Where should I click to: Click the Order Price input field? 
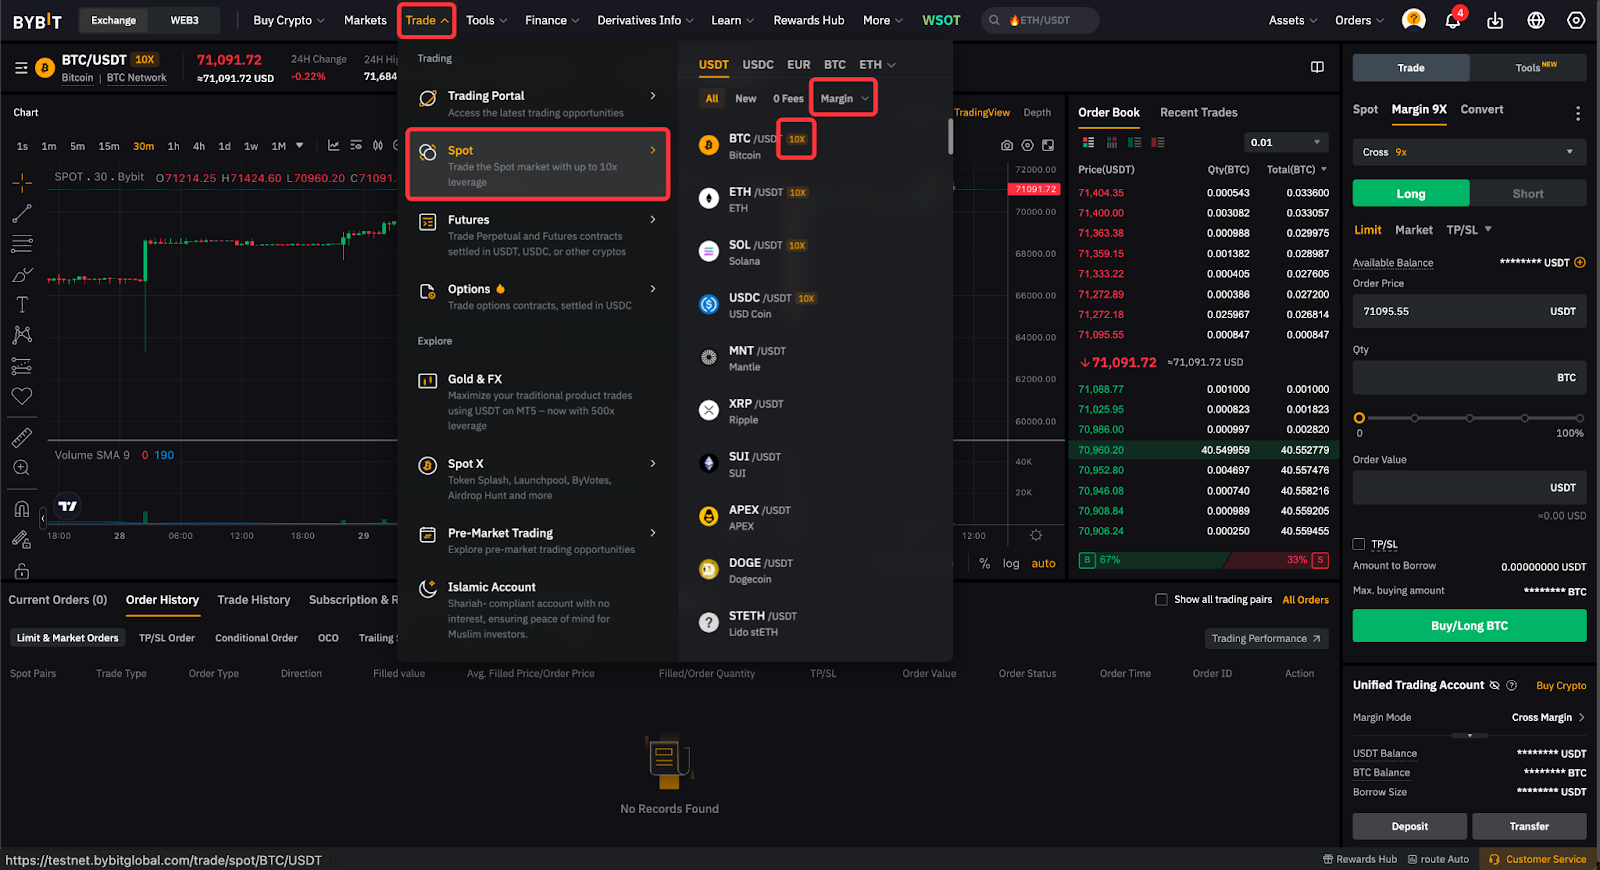tap(1450, 312)
